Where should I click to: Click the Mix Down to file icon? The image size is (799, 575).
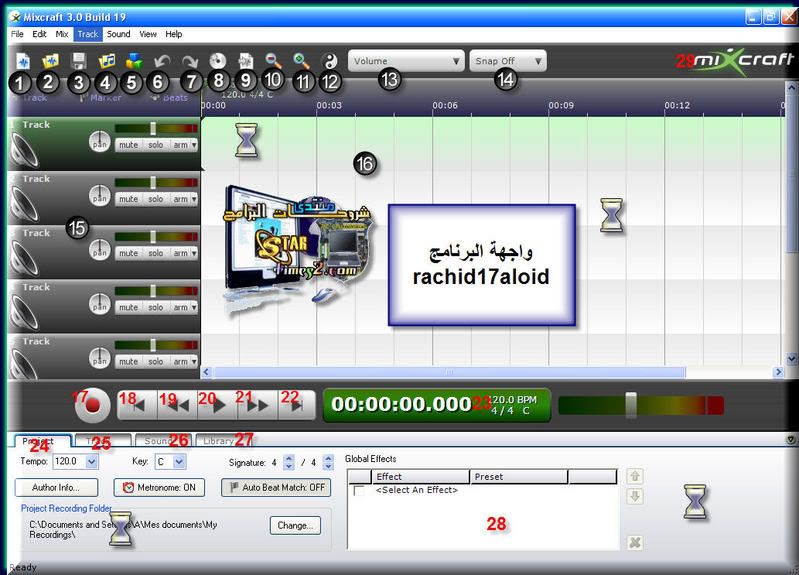coord(246,61)
